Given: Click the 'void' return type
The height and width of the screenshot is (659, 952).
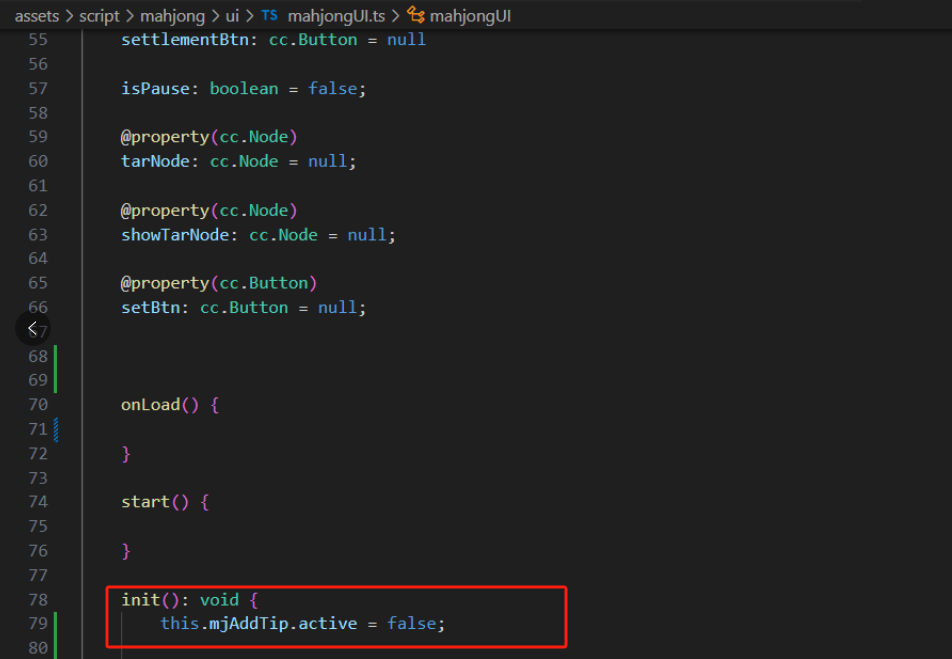Looking at the screenshot, I should coord(220,600).
